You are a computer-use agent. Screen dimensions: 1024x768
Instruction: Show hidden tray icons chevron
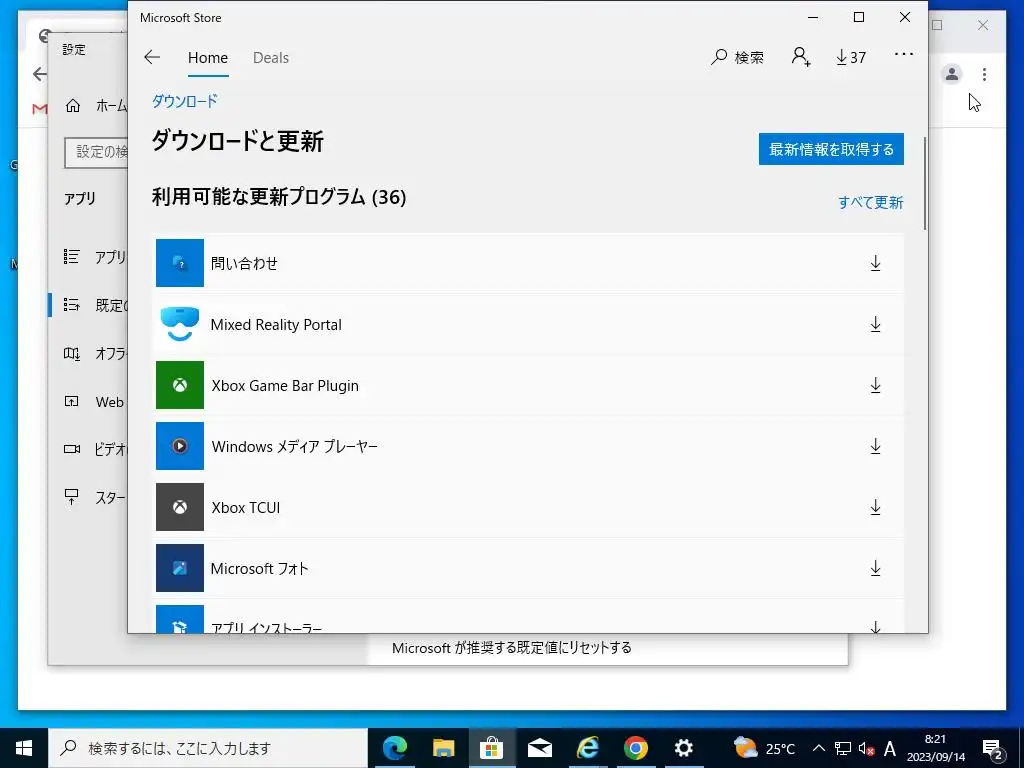click(818, 748)
